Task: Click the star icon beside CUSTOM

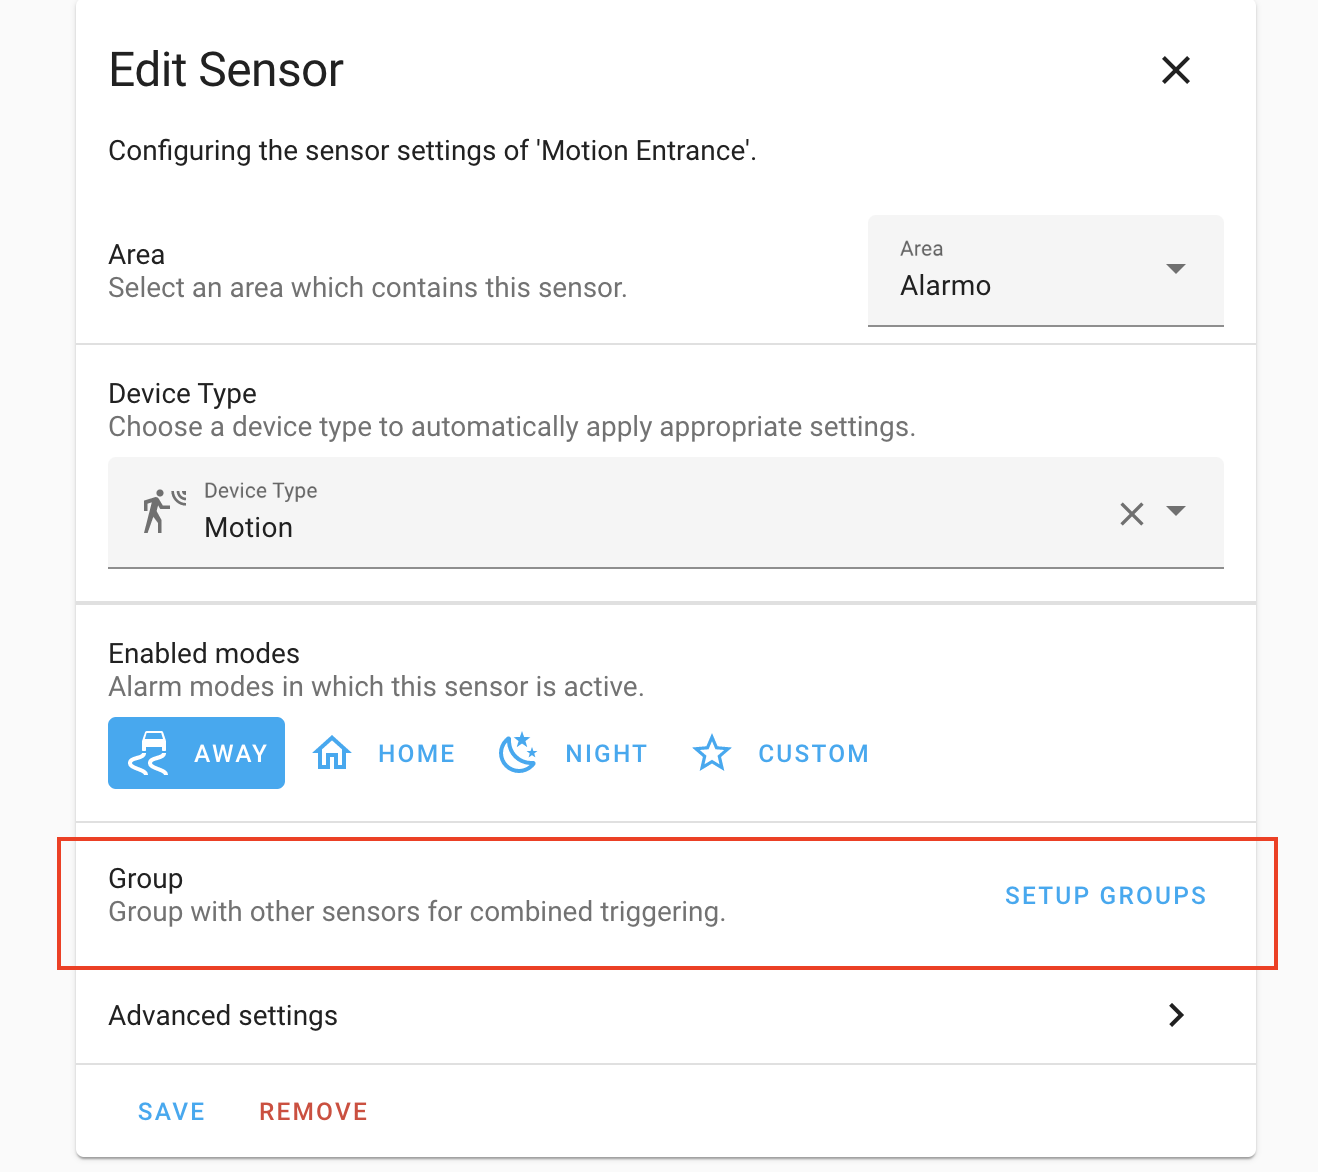Action: (x=712, y=753)
